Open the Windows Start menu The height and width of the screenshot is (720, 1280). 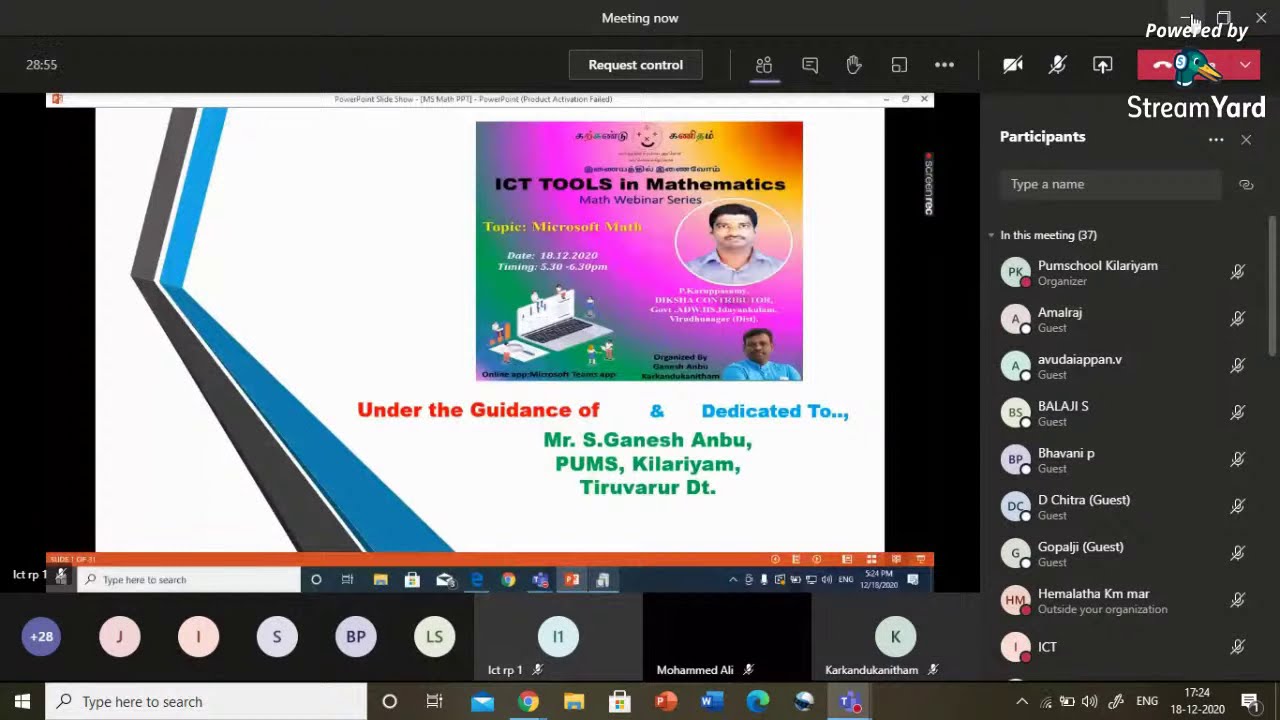(x=22, y=701)
